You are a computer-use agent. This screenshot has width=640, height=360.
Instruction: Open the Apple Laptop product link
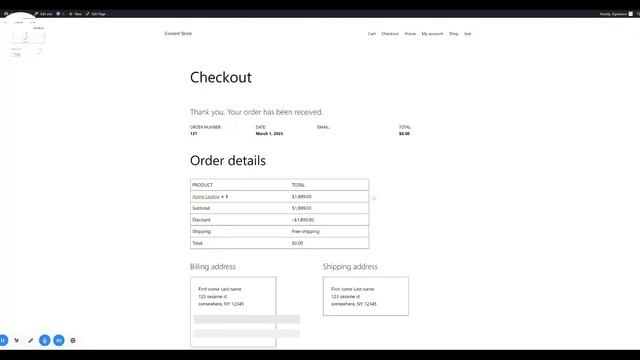(206, 197)
